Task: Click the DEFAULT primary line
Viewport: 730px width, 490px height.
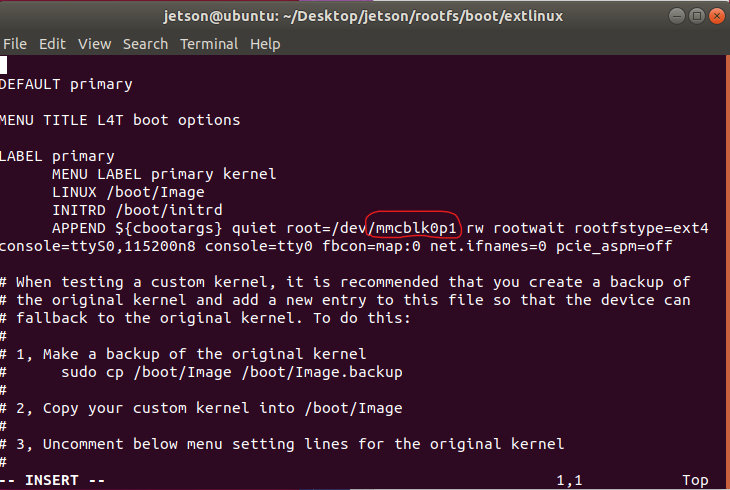Action: pyautogui.click(x=66, y=84)
